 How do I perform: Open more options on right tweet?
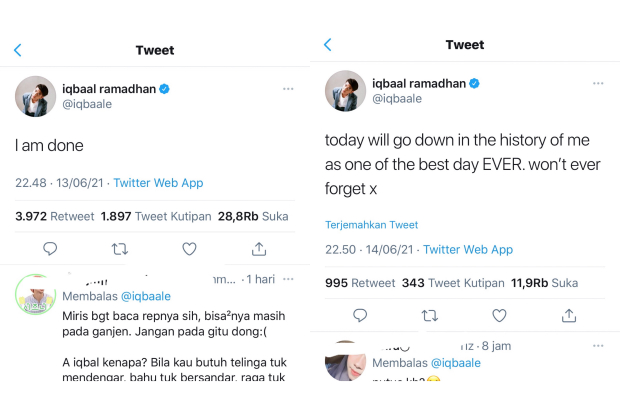coord(597,84)
